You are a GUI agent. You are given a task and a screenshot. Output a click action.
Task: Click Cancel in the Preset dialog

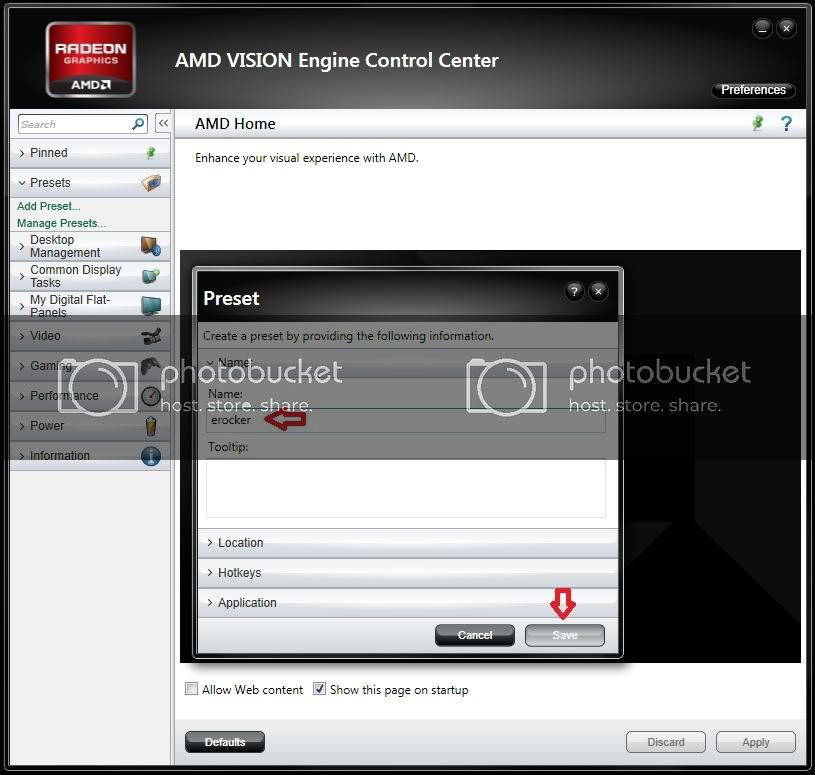click(x=475, y=635)
